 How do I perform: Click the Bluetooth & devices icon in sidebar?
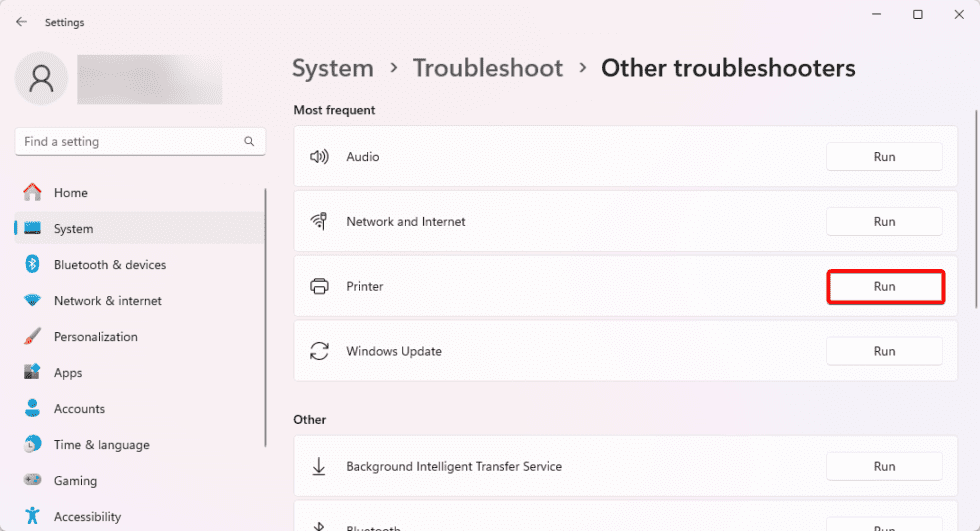[32, 265]
